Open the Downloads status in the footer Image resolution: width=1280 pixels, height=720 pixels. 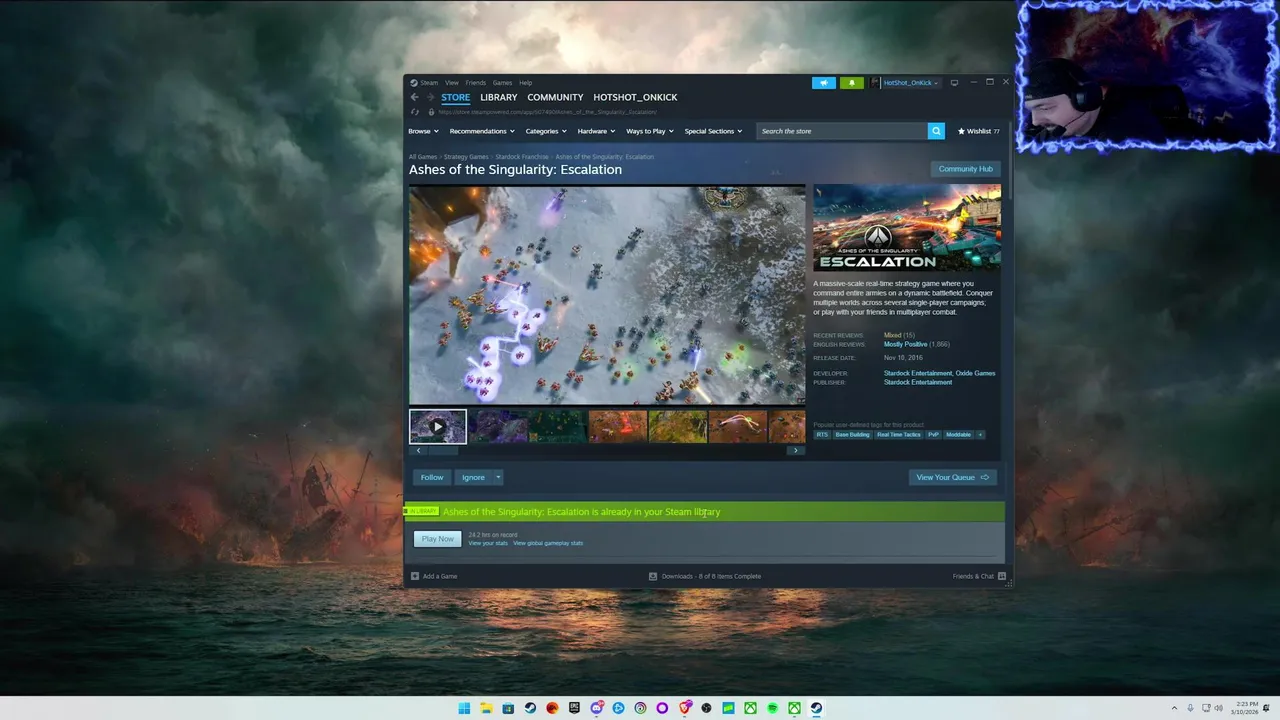(x=705, y=576)
